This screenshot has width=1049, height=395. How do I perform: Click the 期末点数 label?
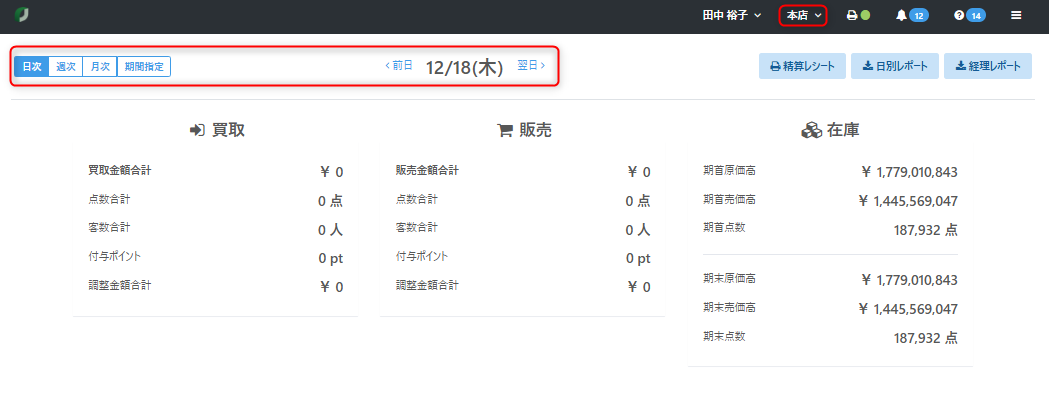[724, 336]
